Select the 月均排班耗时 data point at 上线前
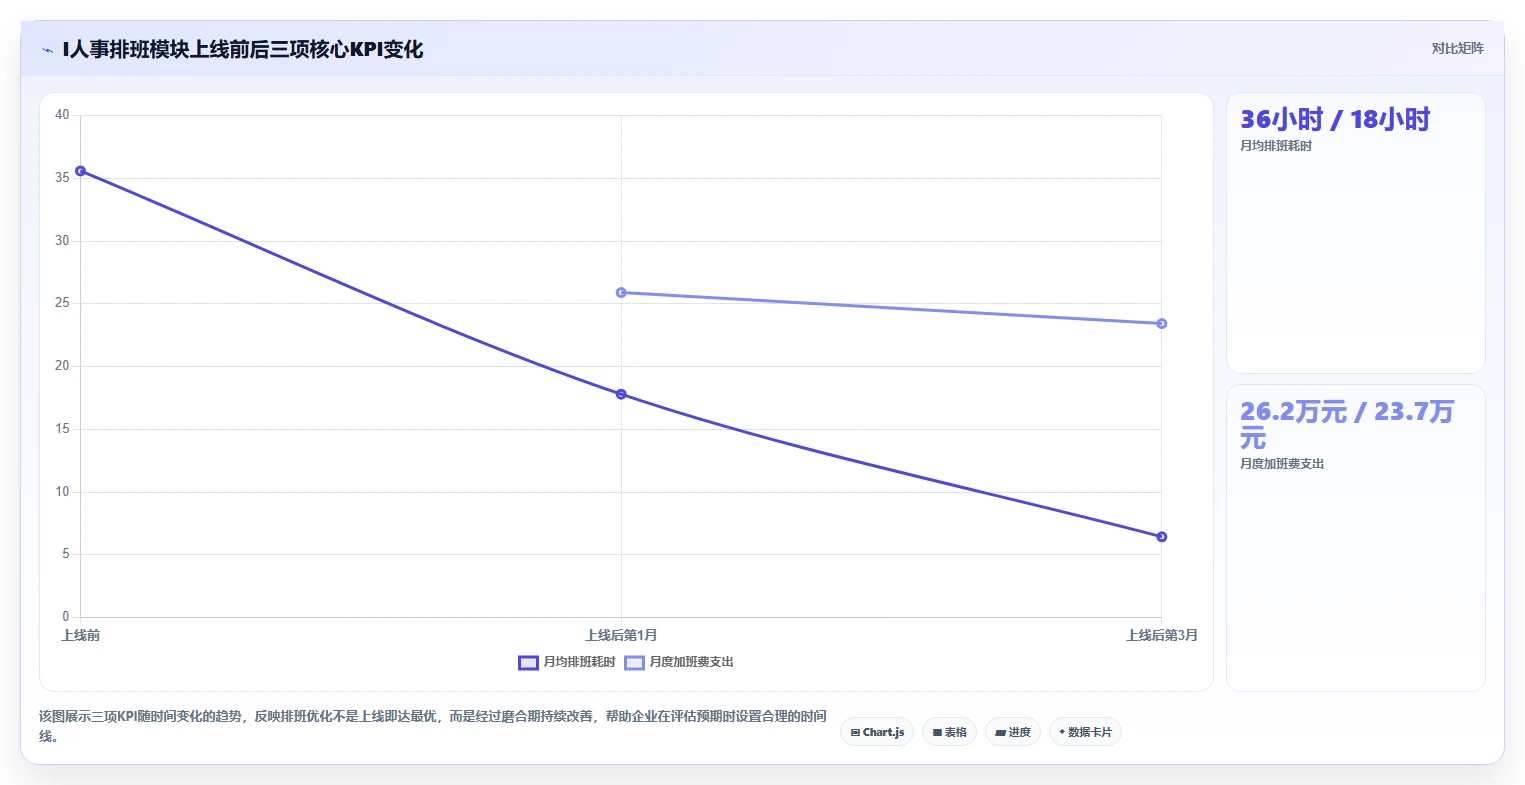 click(x=81, y=171)
